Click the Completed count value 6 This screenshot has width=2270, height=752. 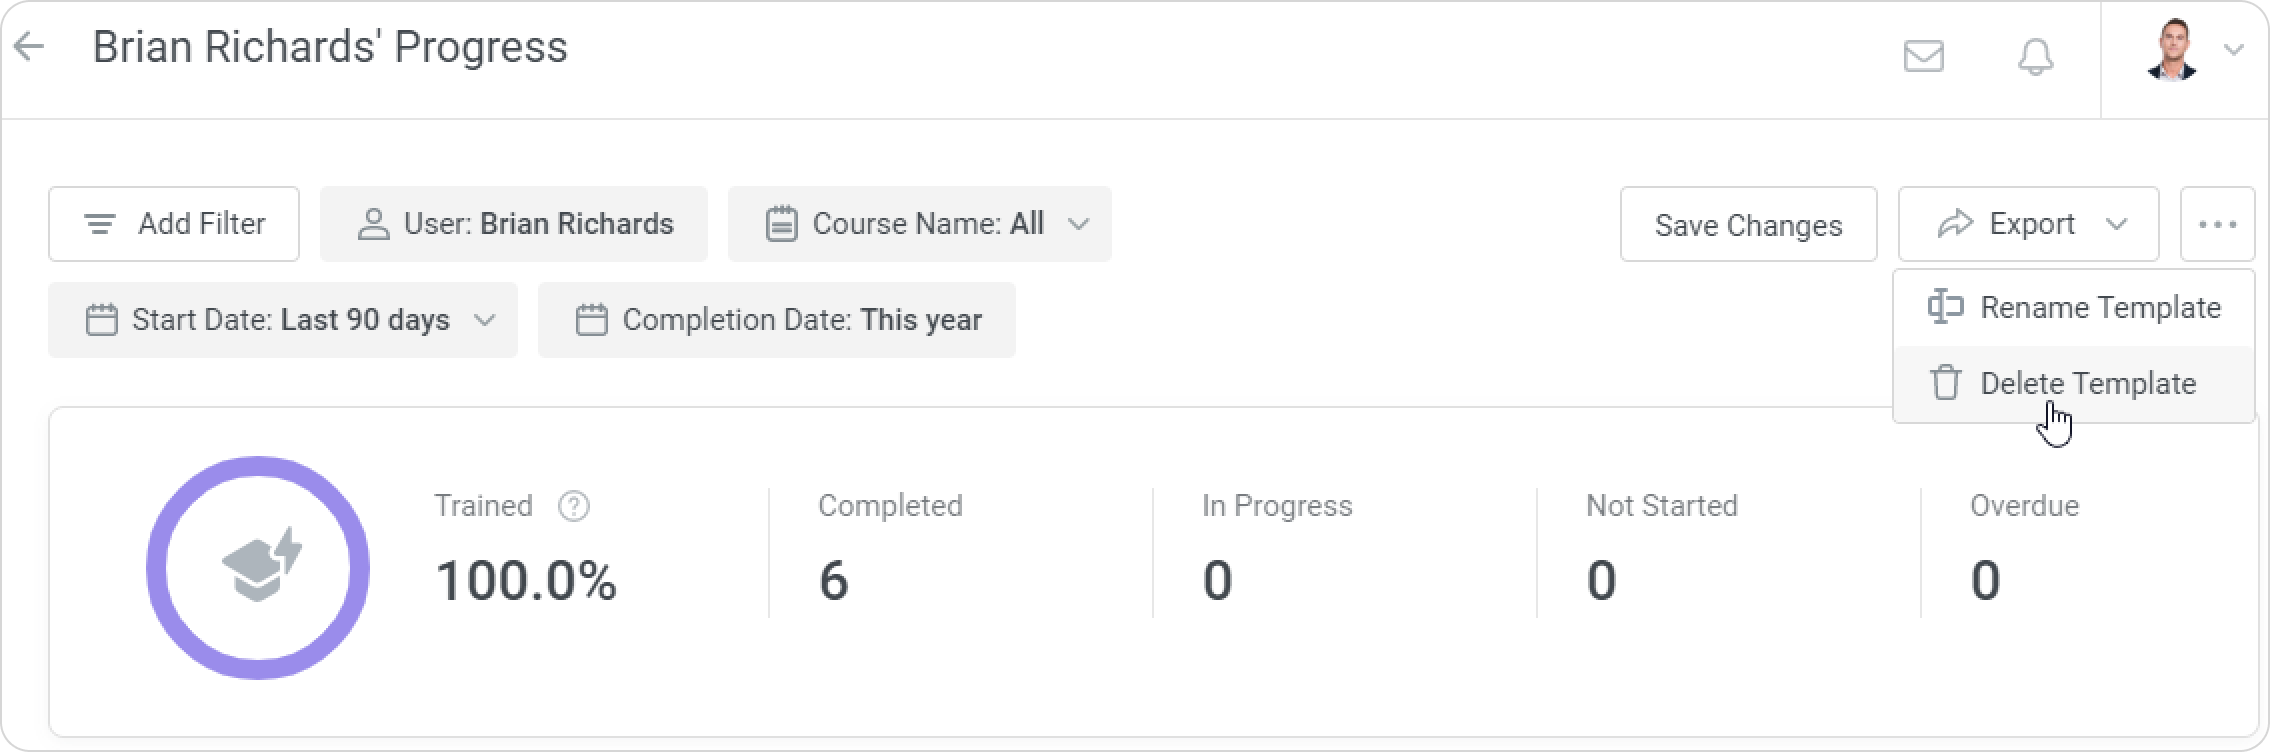833,580
